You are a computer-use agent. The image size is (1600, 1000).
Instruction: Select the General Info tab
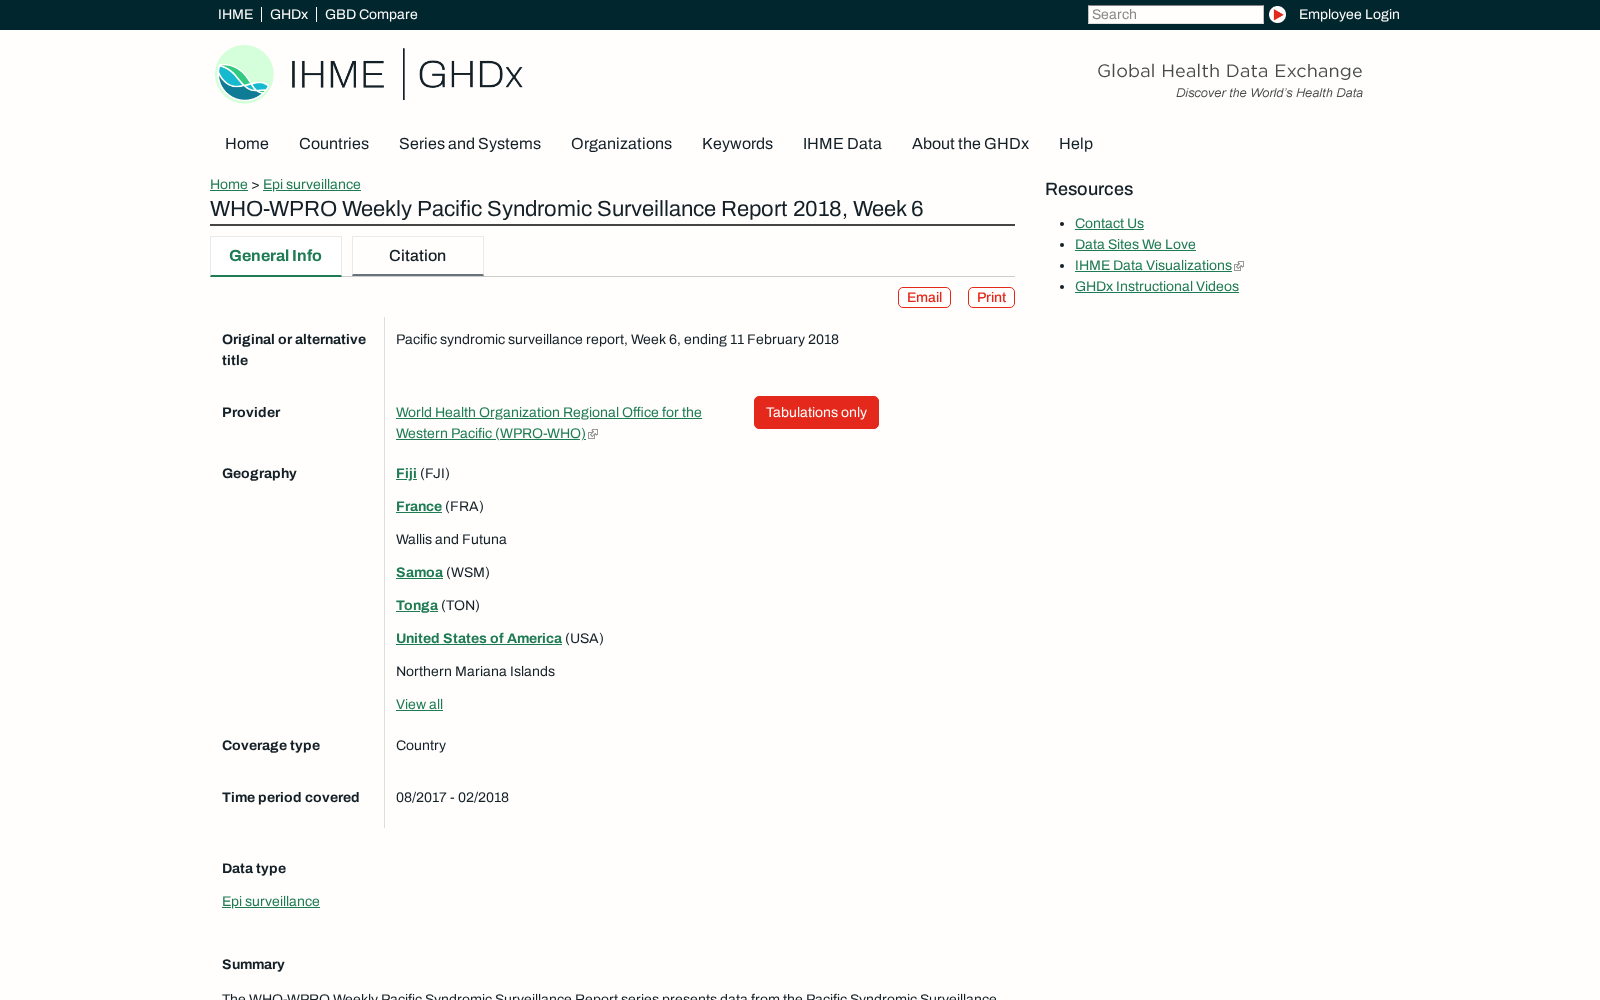(x=276, y=256)
